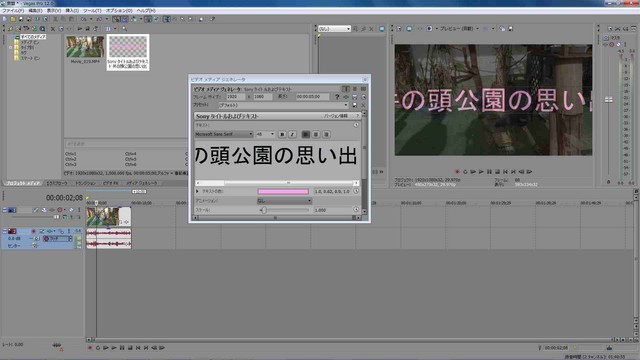Click the scale animate clock icon
Image resolution: width=640 pixels, height=360 pixels.
356,209
